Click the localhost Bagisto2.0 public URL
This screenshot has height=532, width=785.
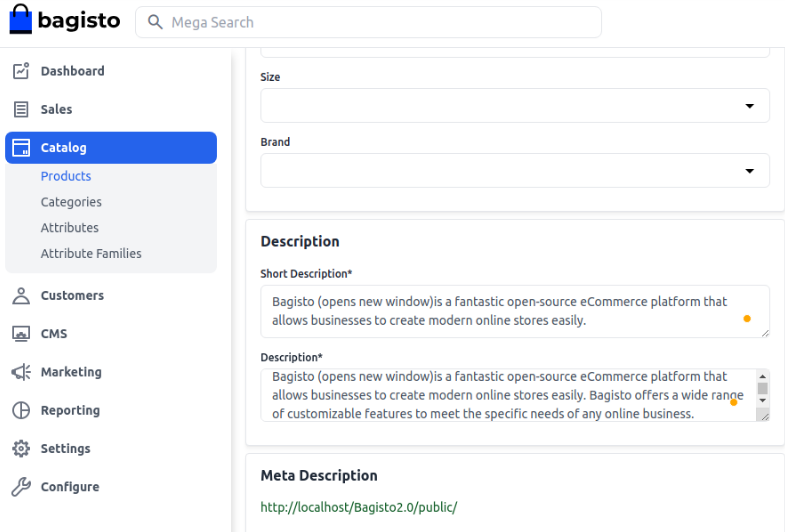pyautogui.click(x=358, y=507)
